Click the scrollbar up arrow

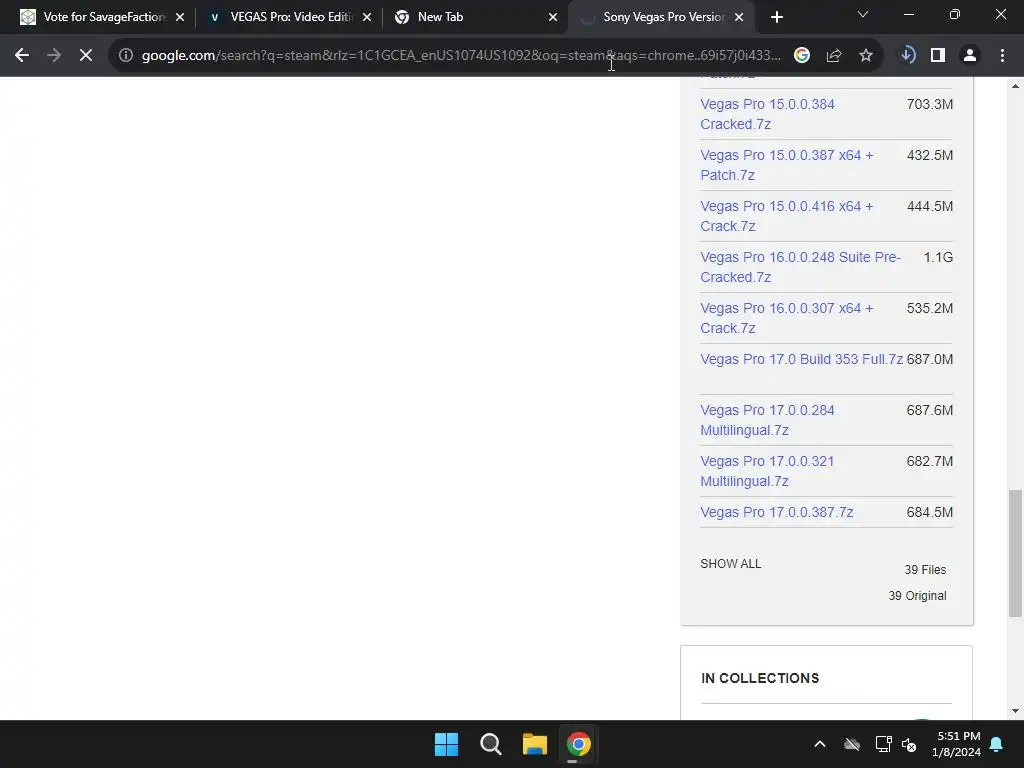click(1015, 86)
